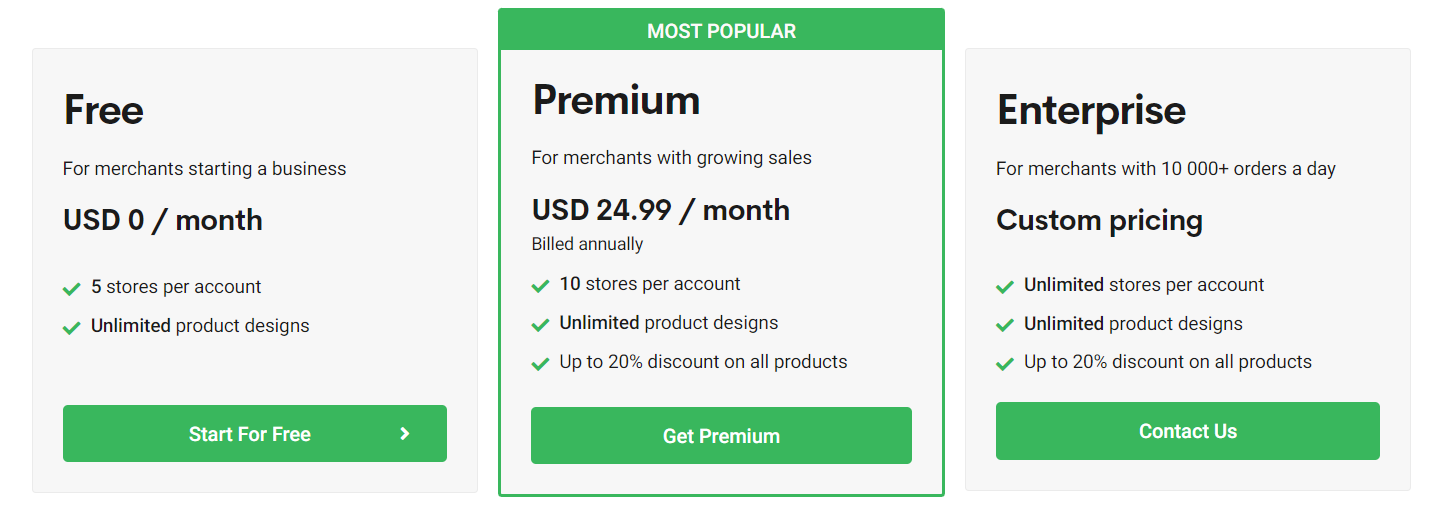
Task: Click the Get Premium button
Action: coord(721,435)
